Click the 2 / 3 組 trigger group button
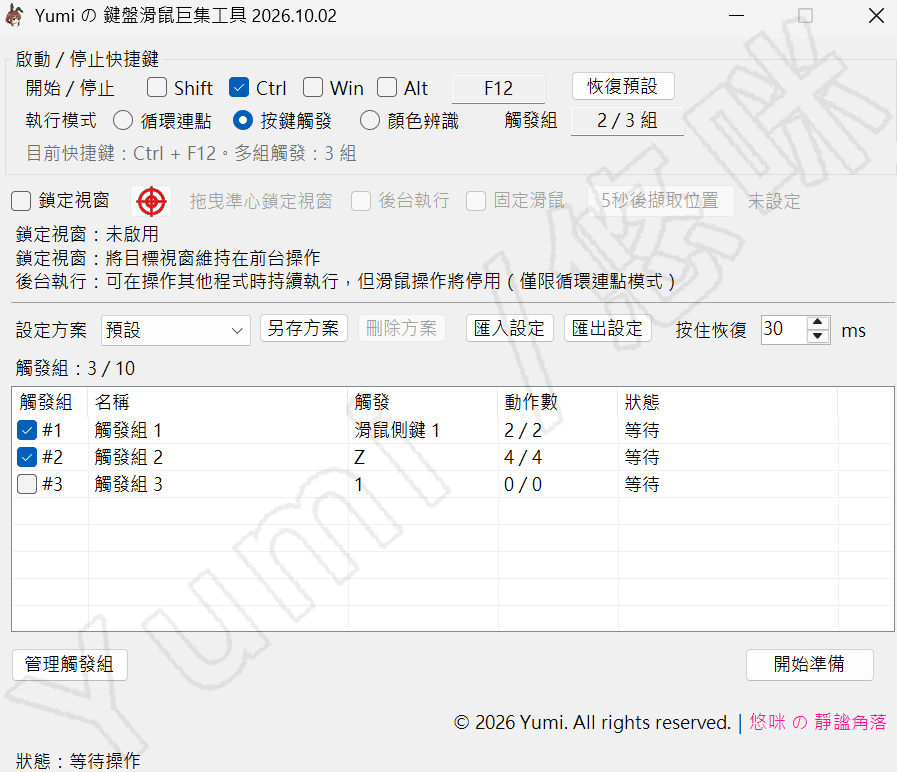The width and height of the screenshot is (897, 772). (627, 121)
